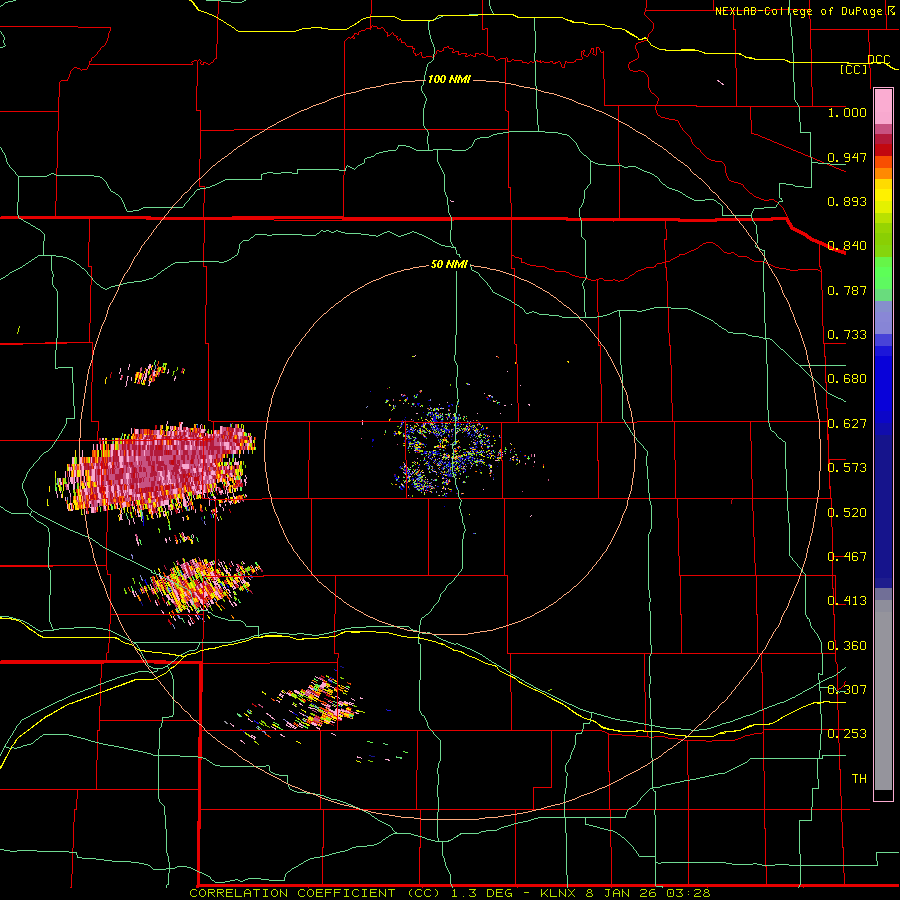Click the 1.000 color scale value

click(847, 112)
